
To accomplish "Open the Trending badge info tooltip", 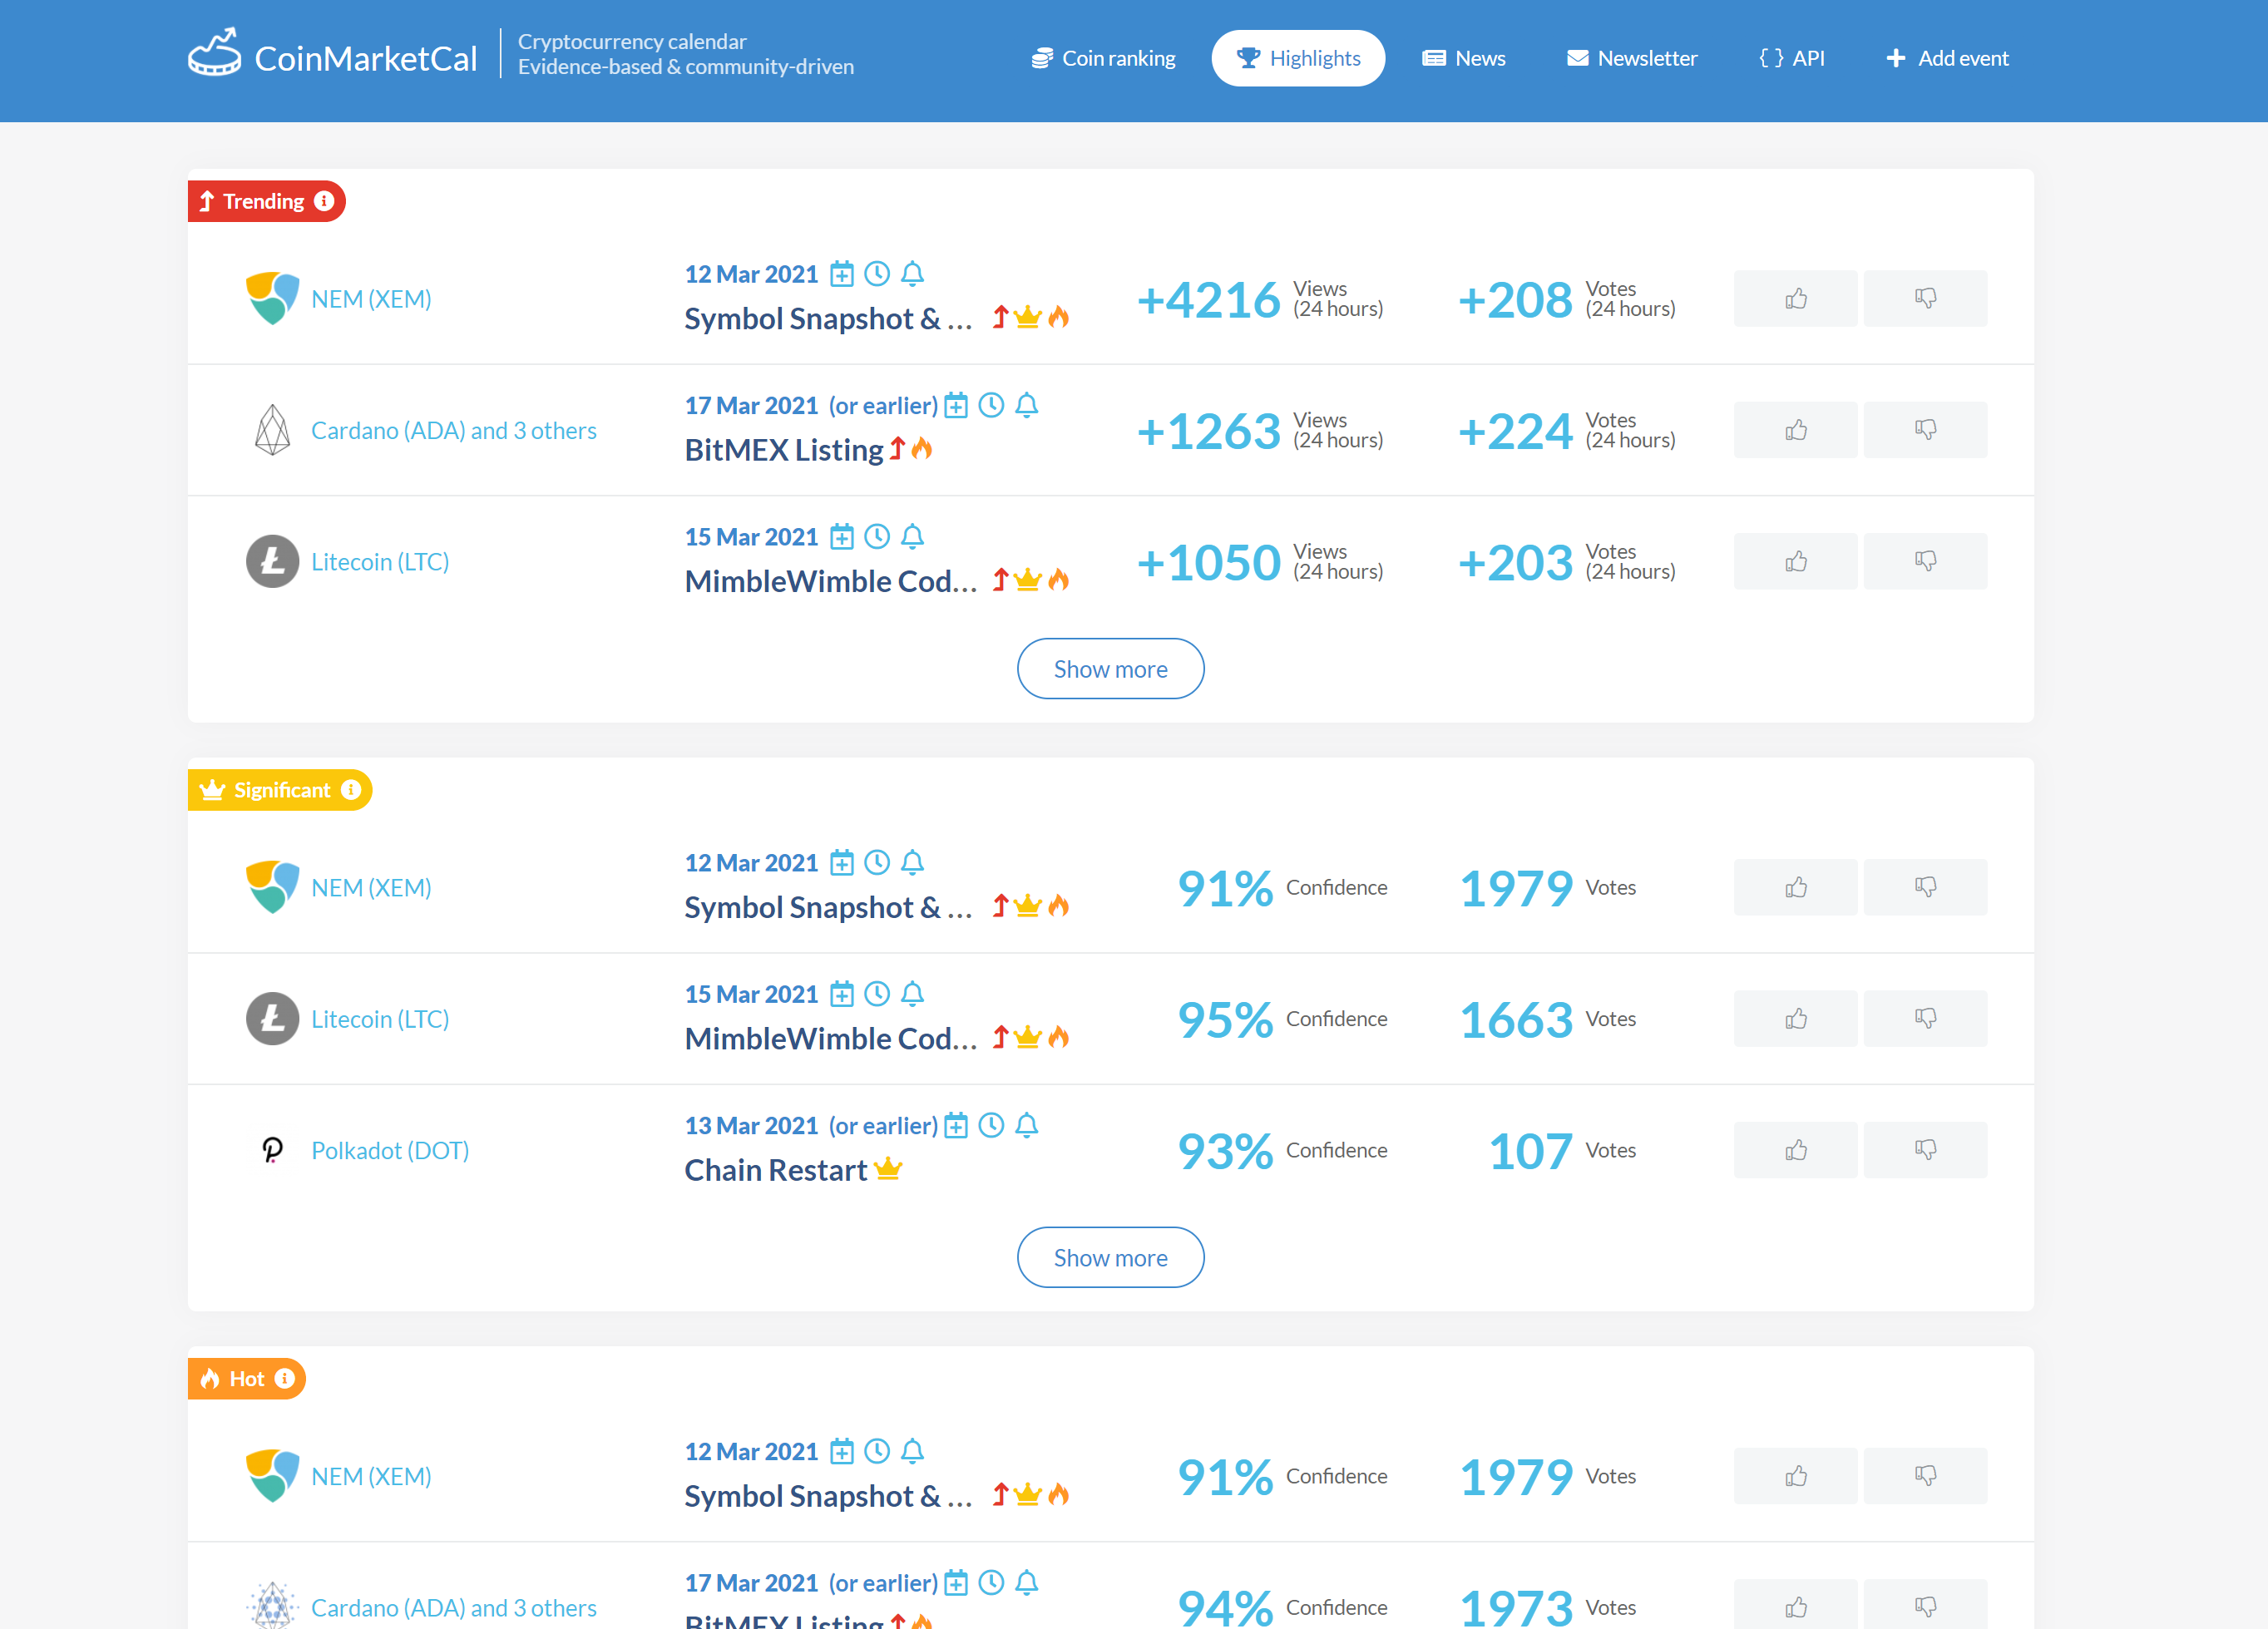I will click(324, 201).
